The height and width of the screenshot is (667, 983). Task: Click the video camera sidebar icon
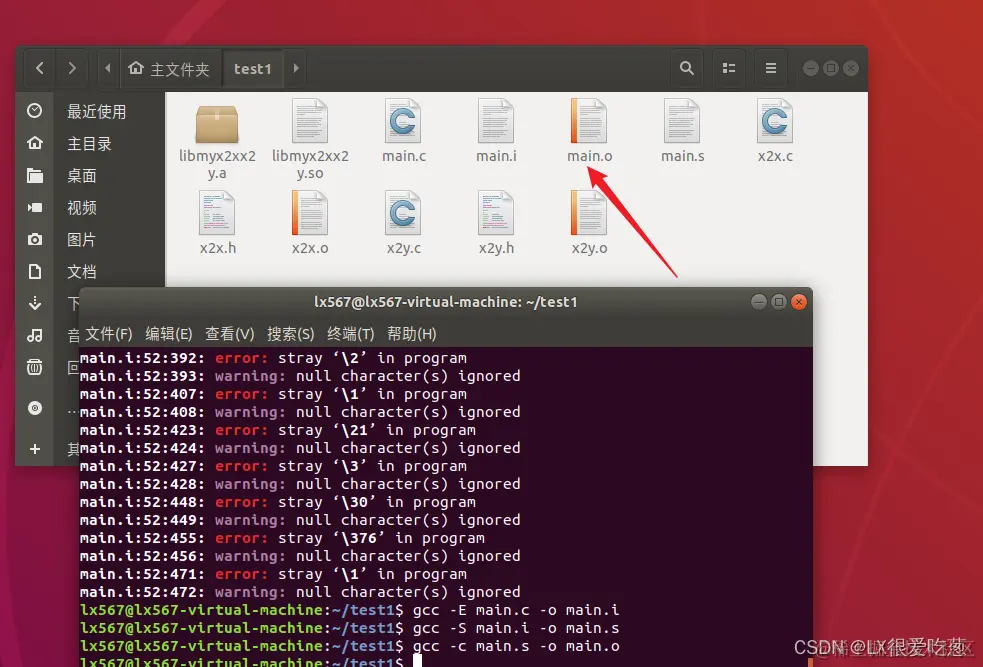tap(34, 207)
